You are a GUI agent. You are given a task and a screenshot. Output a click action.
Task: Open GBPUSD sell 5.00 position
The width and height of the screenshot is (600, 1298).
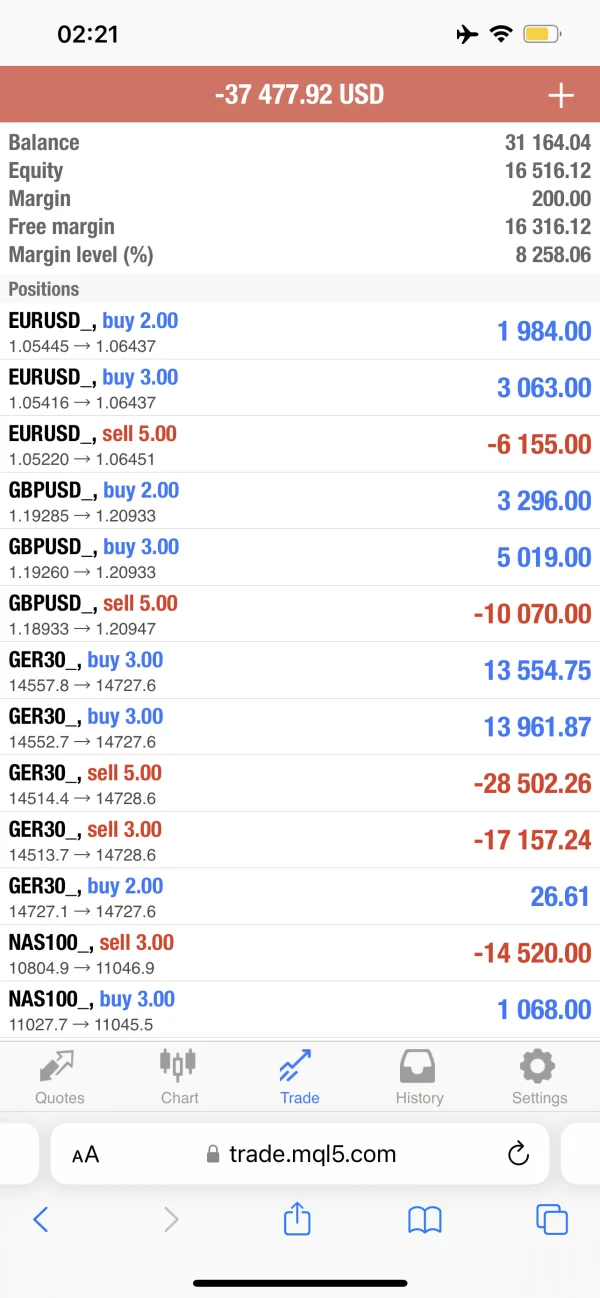(300, 614)
